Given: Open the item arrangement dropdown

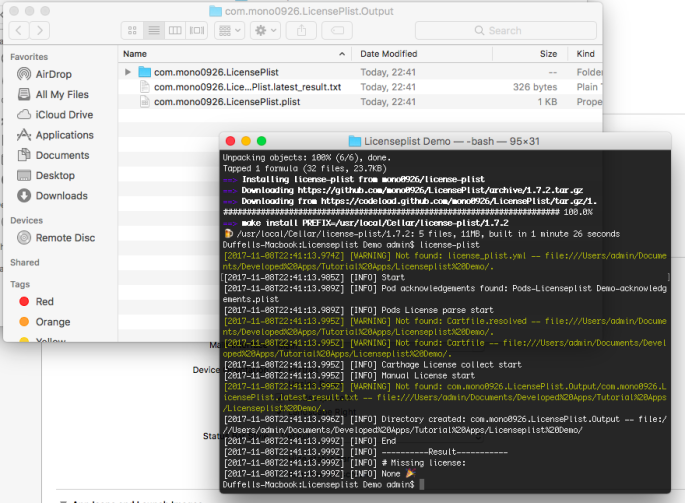Looking at the screenshot, I should [x=229, y=31].
